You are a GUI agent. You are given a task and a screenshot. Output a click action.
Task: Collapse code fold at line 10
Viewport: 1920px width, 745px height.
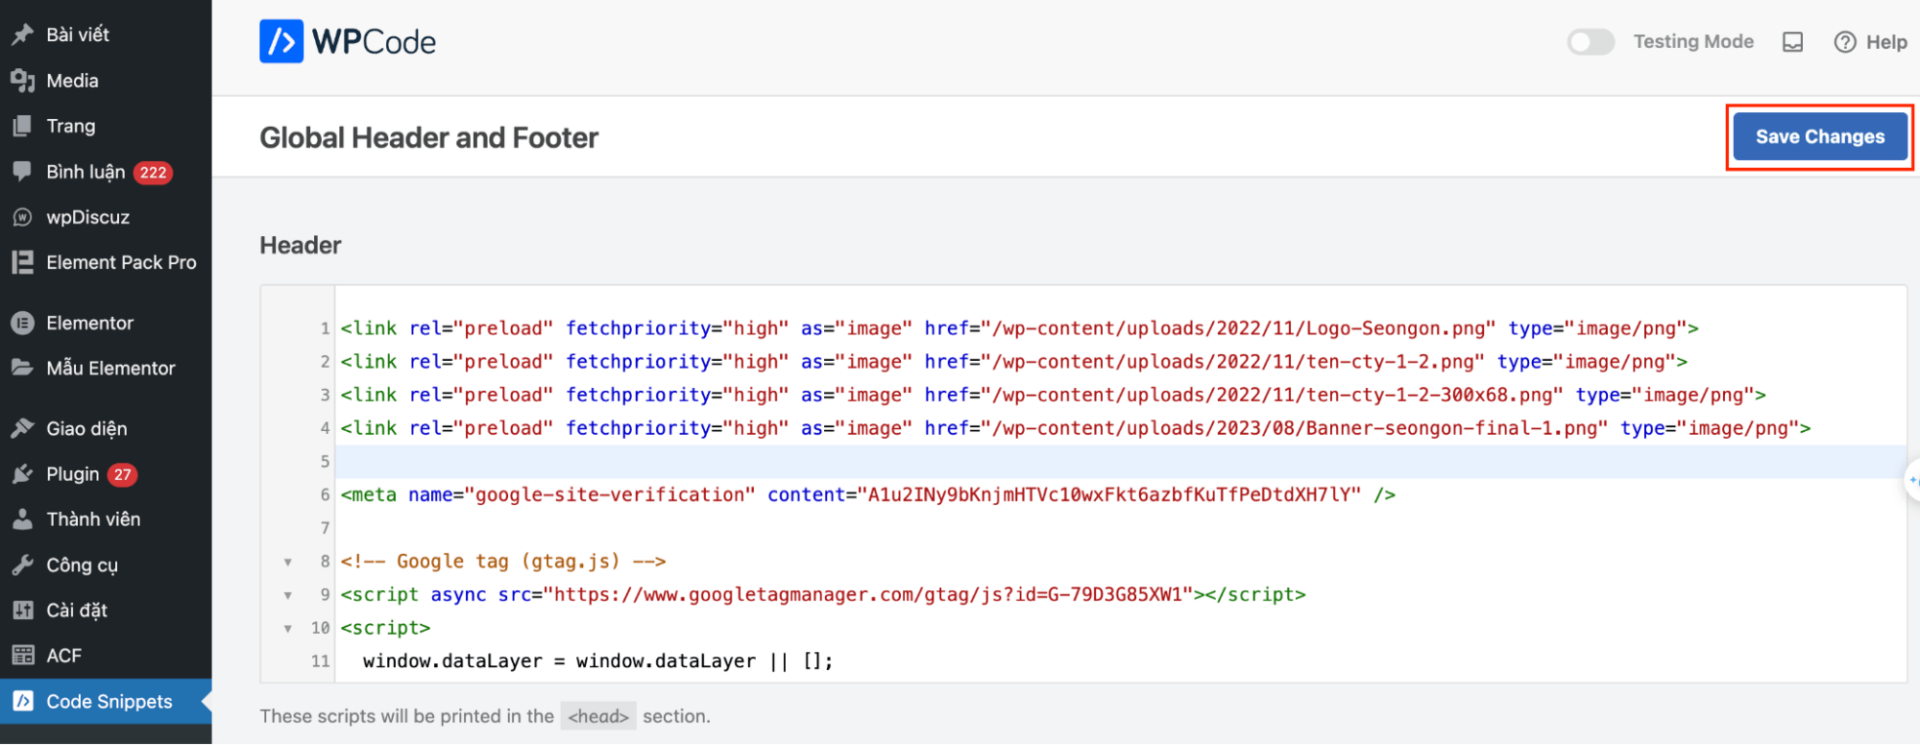(288, 628)
